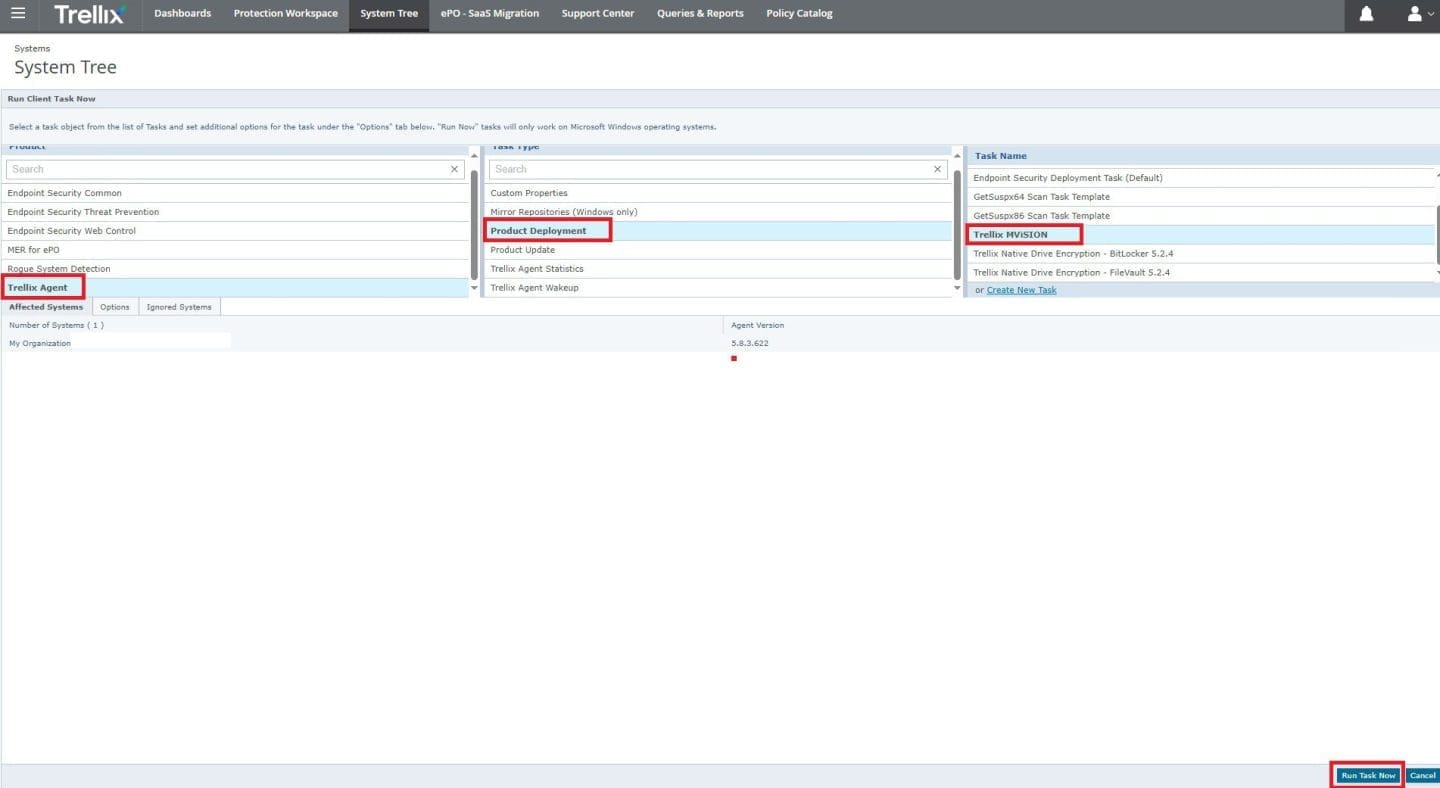Choose the Trellix Agent Statistics task type

(x=718, y=269)
